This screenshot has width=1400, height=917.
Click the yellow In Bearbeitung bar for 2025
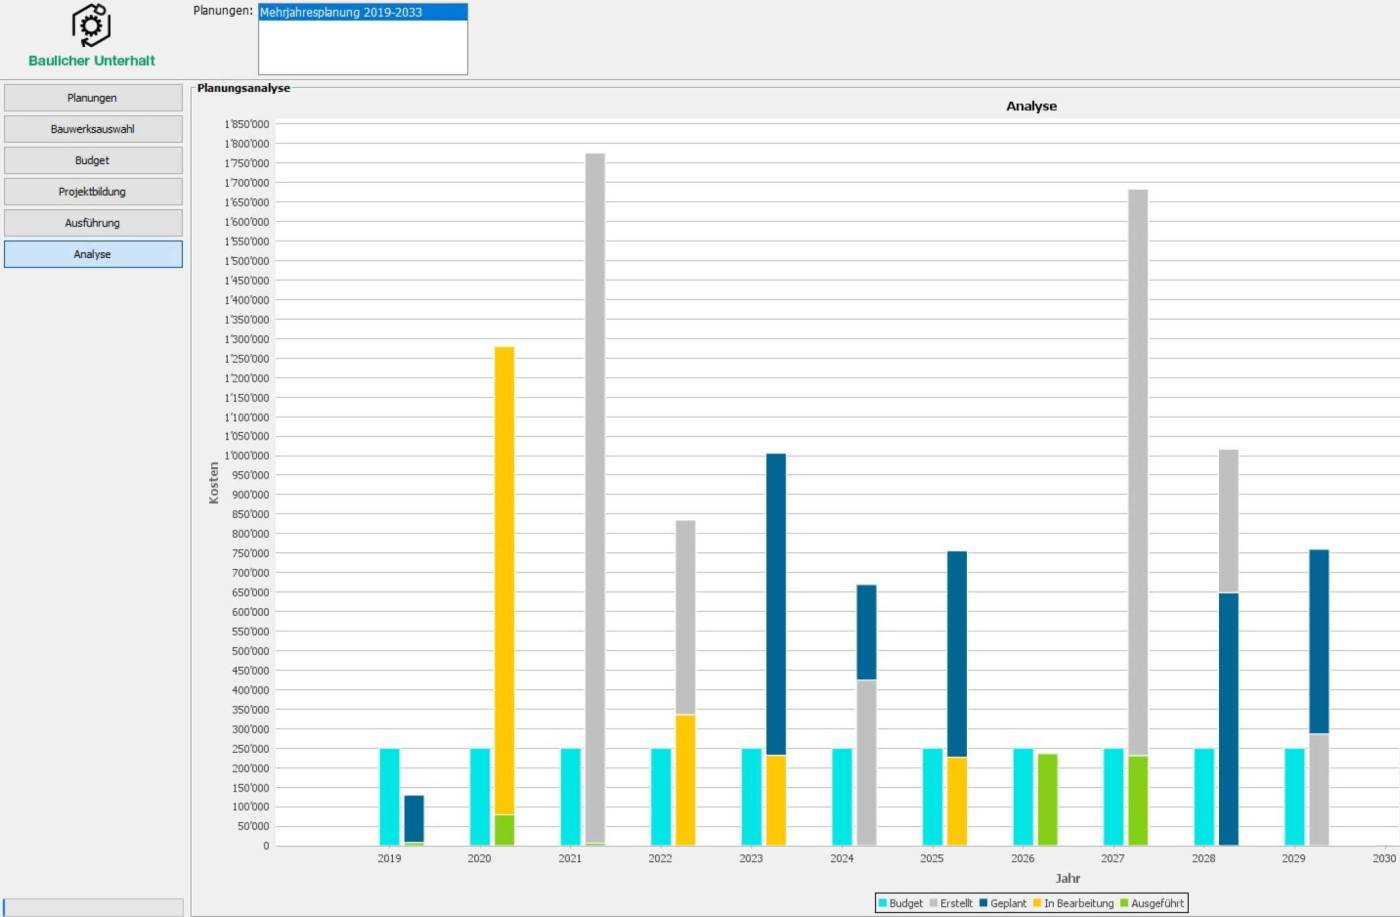click(957, 802)
